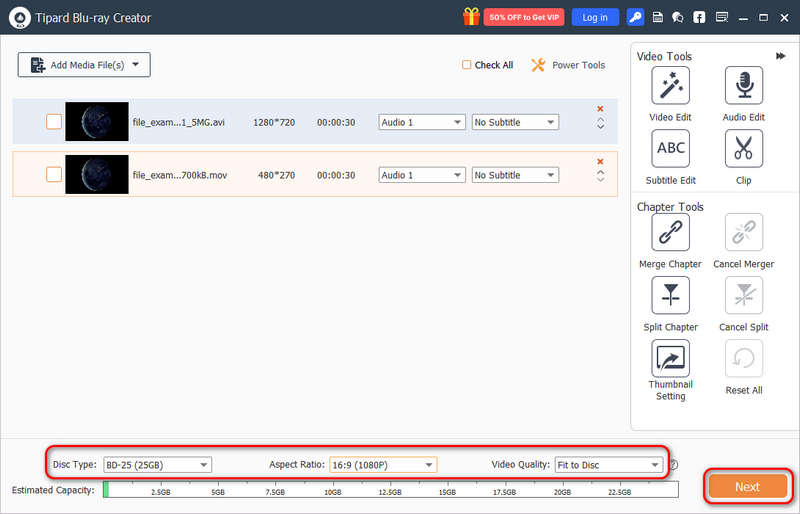Viewport: 800px width, 514px height.
Task: Remove the file_exam...1_5MG.avi file with red X
Action: coord(601,109)
